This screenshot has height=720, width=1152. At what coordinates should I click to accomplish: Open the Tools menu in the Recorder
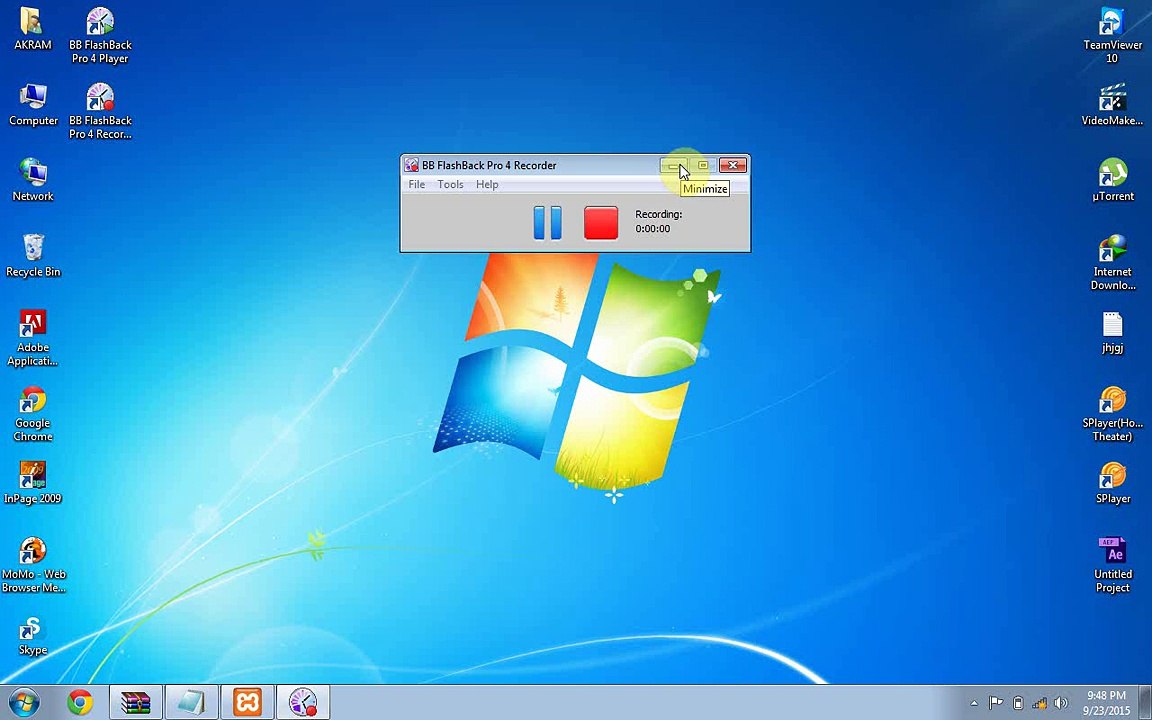click(450, 184)
